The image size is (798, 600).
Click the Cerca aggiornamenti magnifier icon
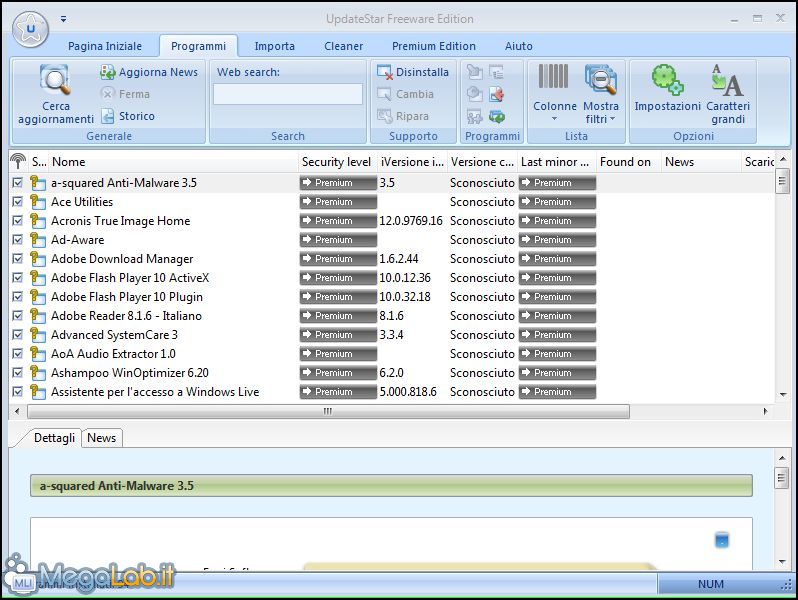55,80
